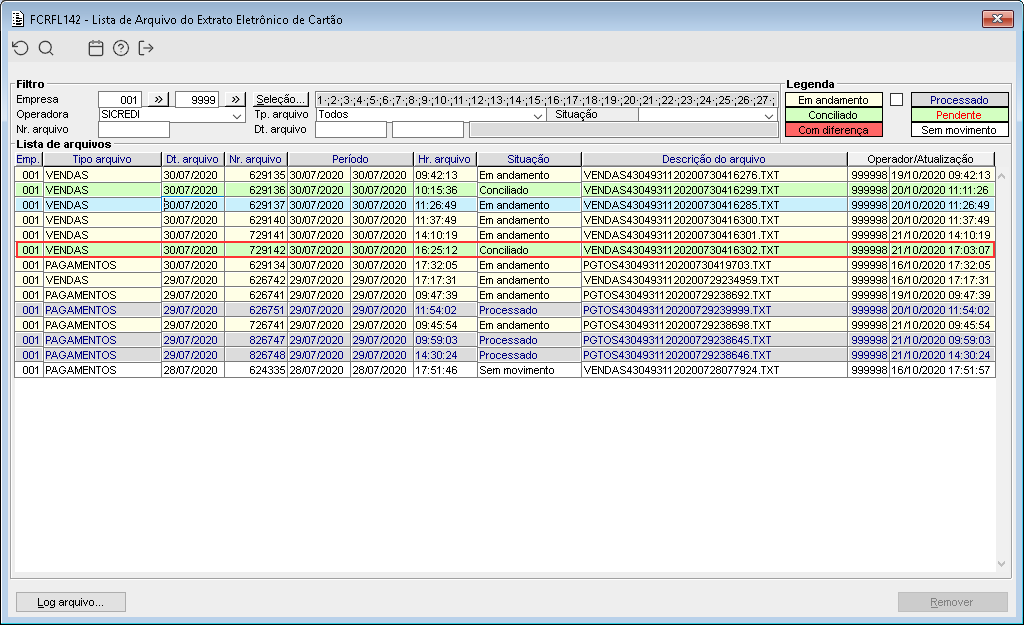Open the help question mark icon
This screenshot has width=1024, height=625.
pos(121,48)
